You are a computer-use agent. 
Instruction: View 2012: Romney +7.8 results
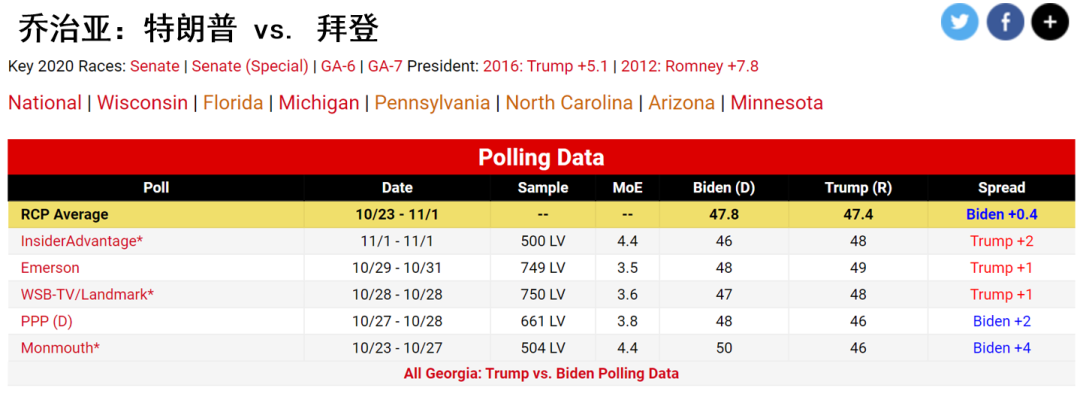click(689, 67)
